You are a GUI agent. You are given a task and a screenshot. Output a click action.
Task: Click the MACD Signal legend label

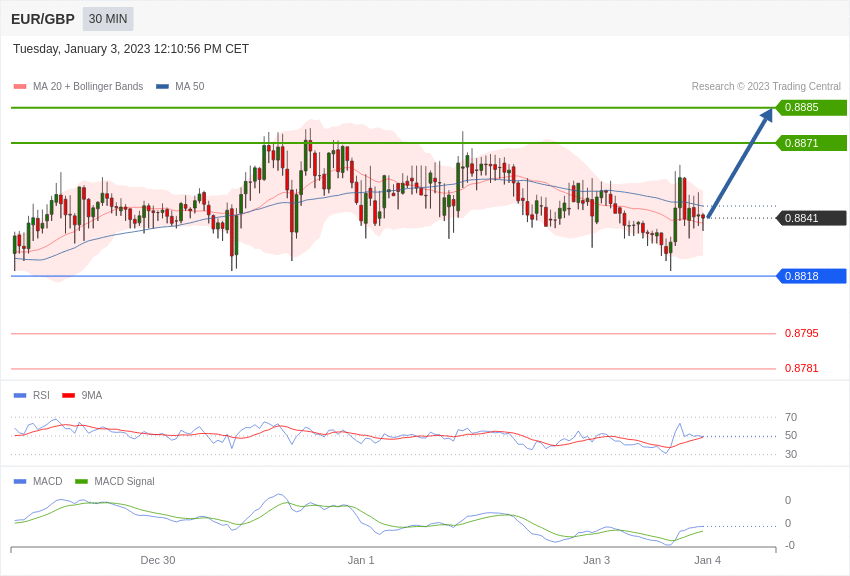pos(124,481)
